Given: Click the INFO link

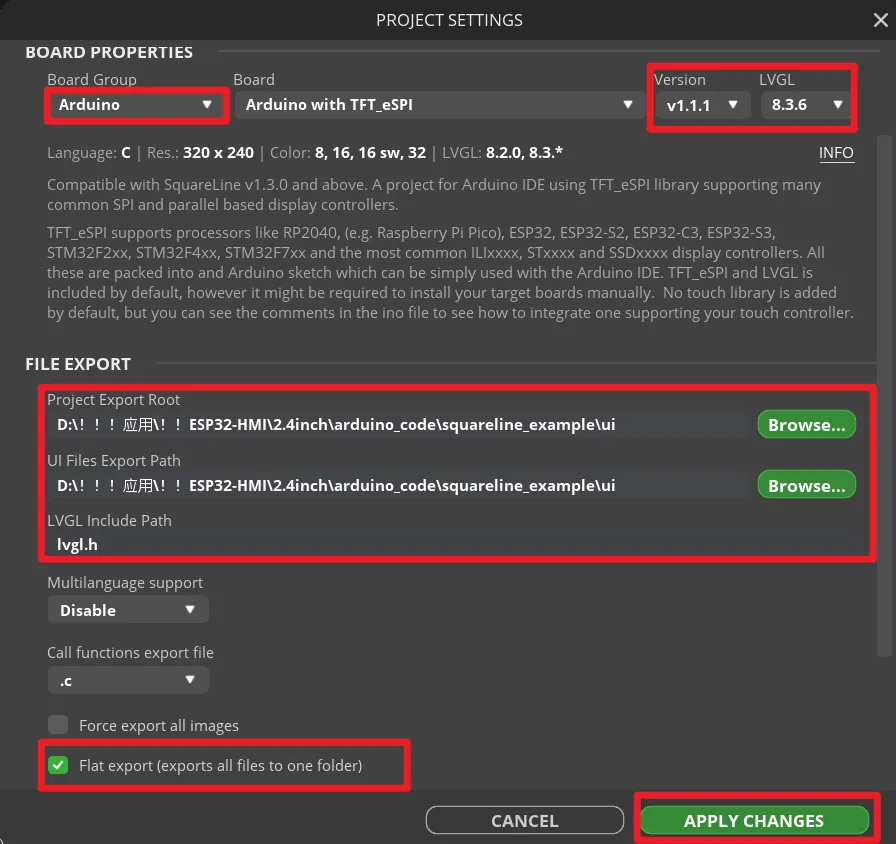Looking at the screenshot, I should click(836, 153).
